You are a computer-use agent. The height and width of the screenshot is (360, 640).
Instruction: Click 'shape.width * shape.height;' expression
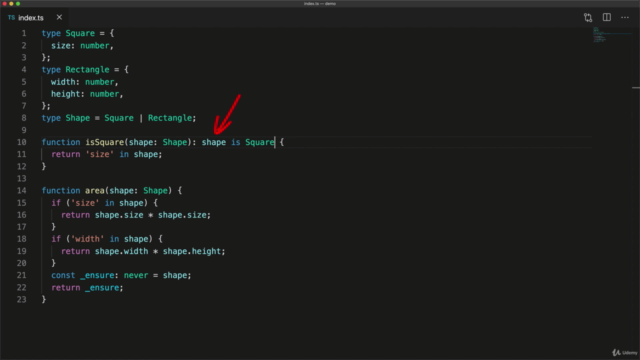160,251
